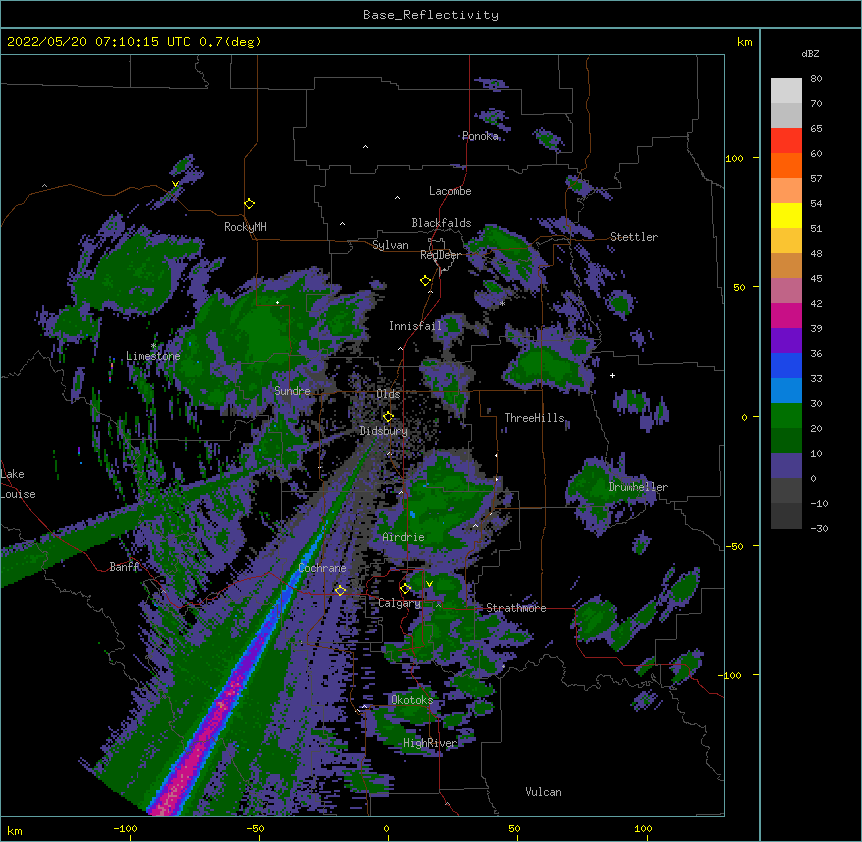Click the Vulcan label

[x=543, y=792]
